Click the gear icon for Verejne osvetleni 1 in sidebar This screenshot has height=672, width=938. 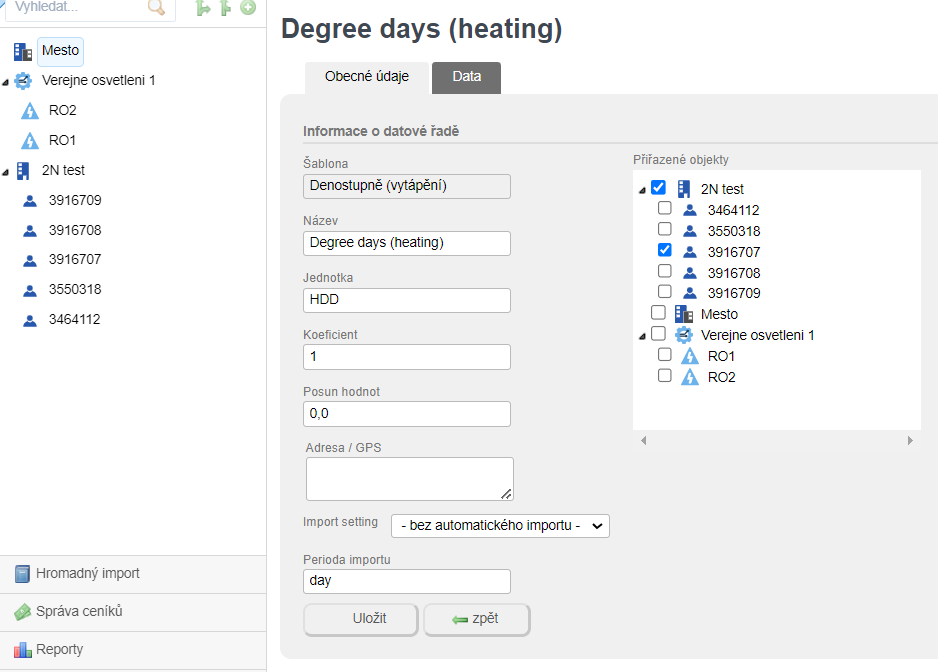(23, 81)
